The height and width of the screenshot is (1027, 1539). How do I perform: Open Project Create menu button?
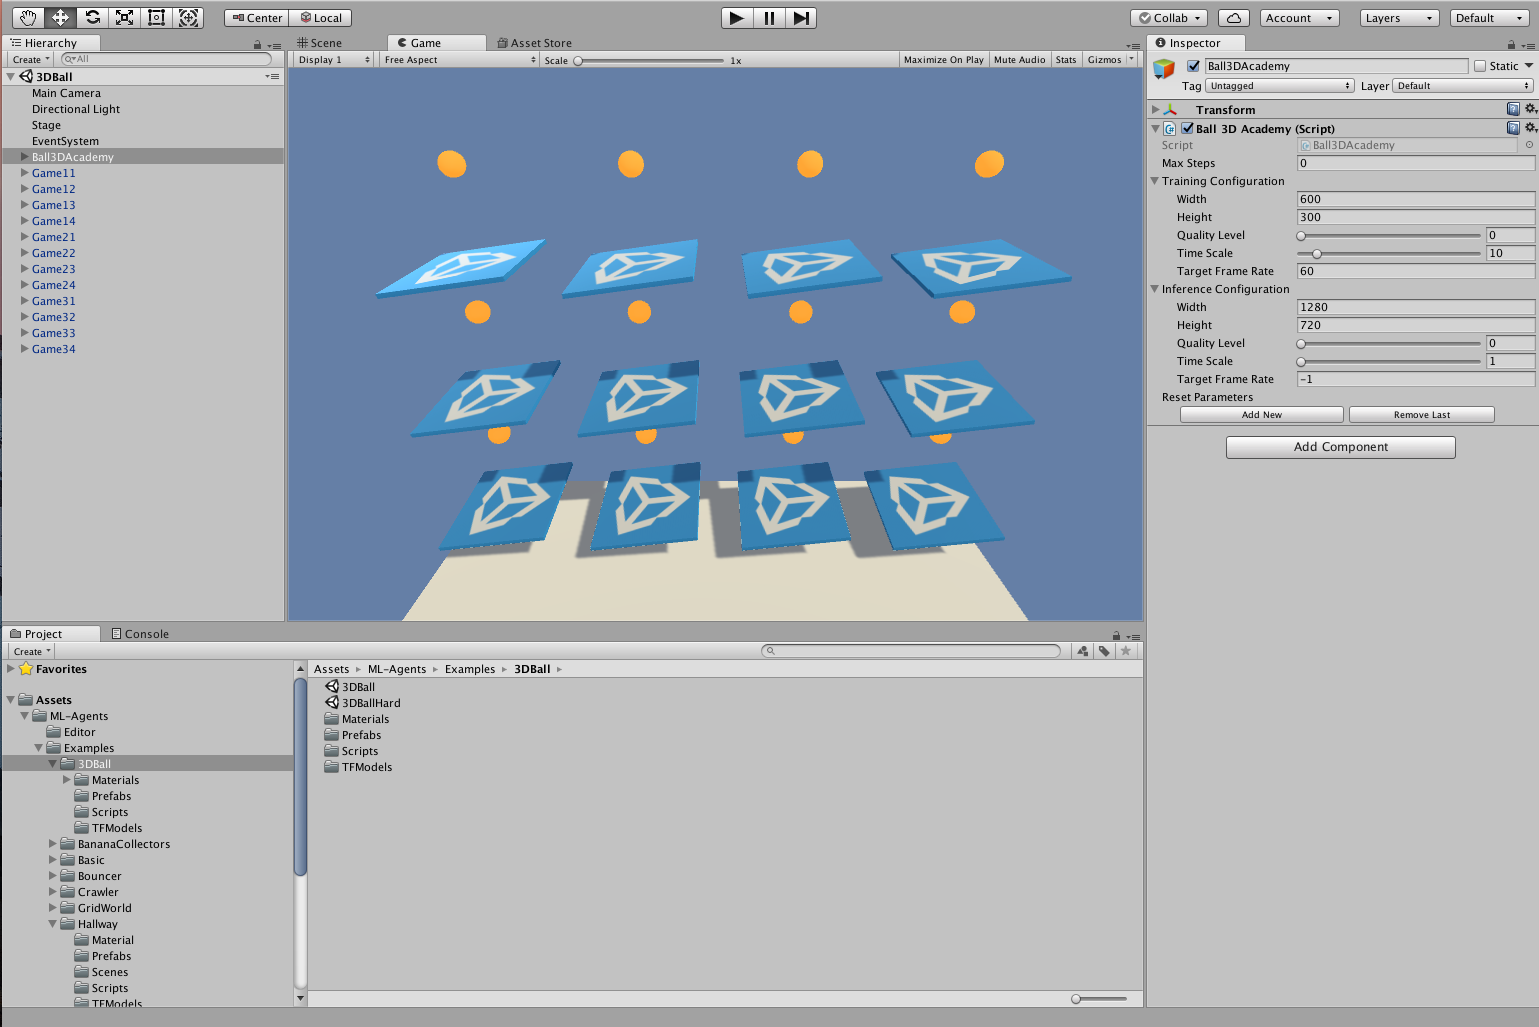[x=32, y=652]
